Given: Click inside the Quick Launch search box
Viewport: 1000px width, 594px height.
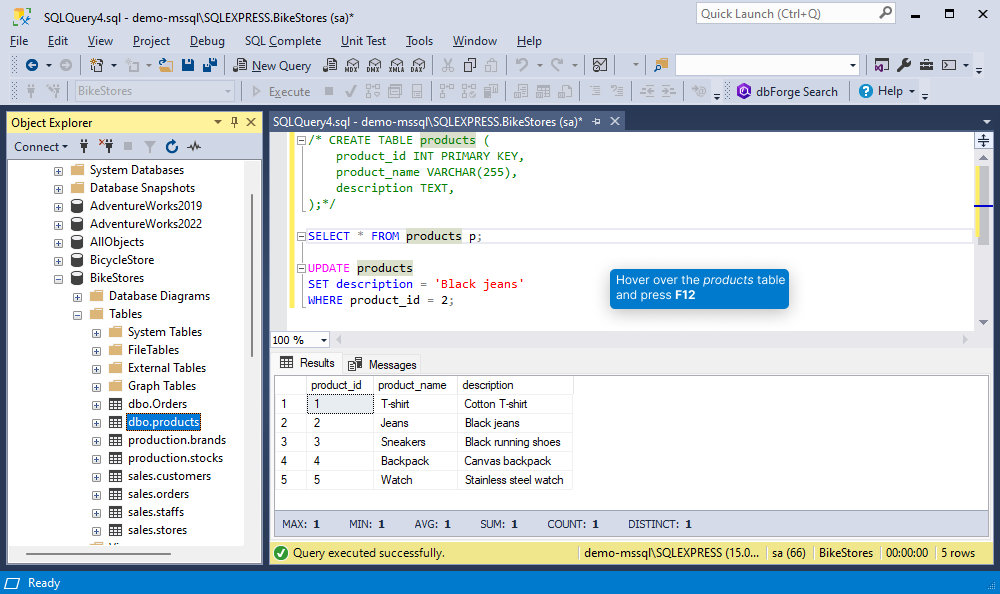Looking at the screenshot, I should [x=790, y=13].
